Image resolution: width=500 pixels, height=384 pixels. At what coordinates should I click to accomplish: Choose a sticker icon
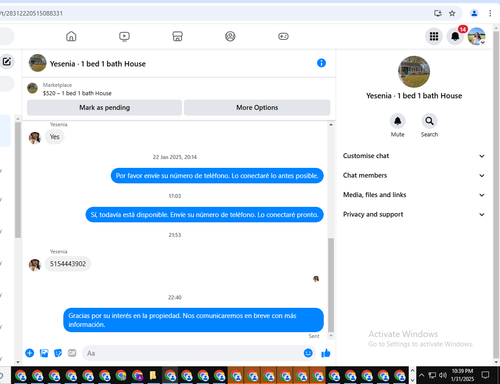[x=58, y=353]
